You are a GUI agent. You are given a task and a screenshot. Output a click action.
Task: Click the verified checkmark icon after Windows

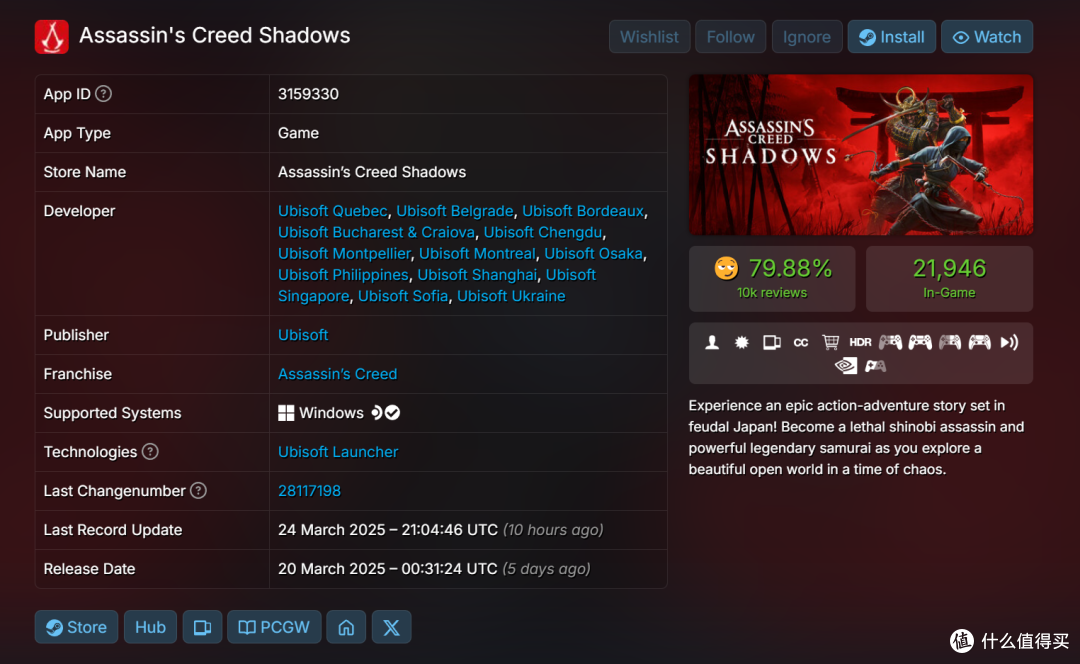[393, 413]
